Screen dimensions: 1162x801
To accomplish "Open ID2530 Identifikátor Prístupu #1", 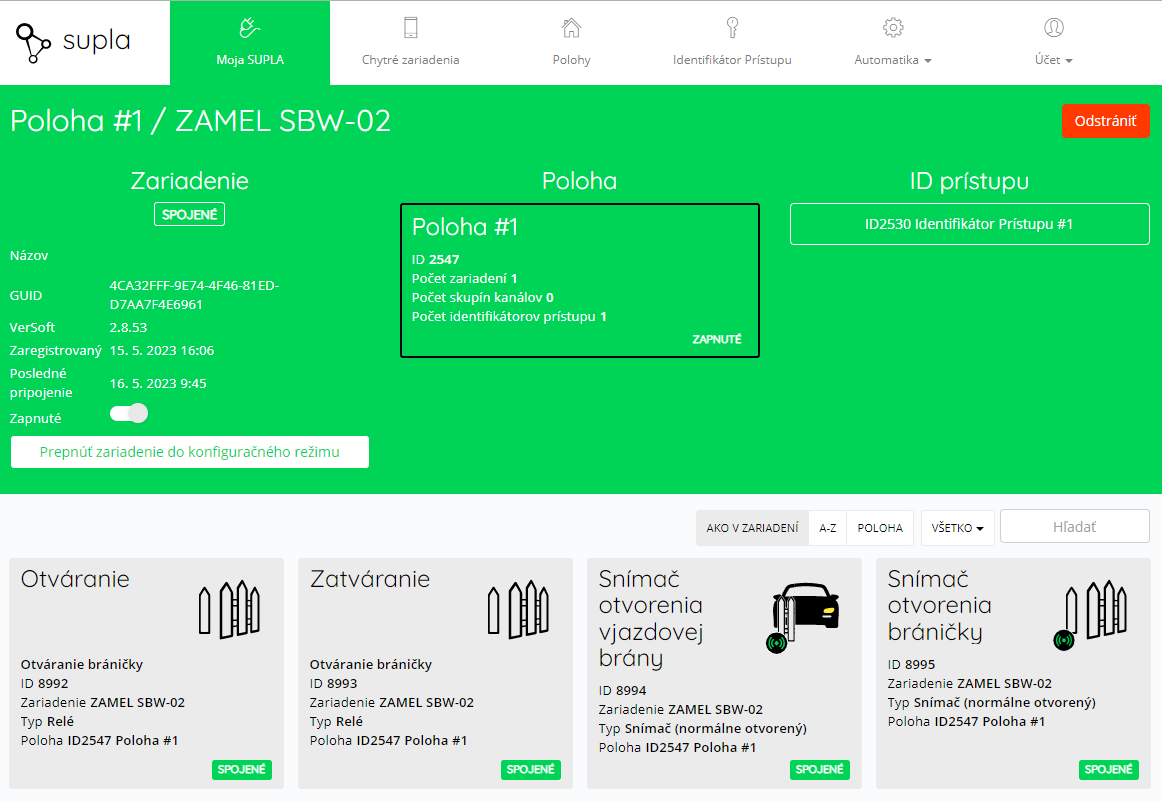I will 969,224.
